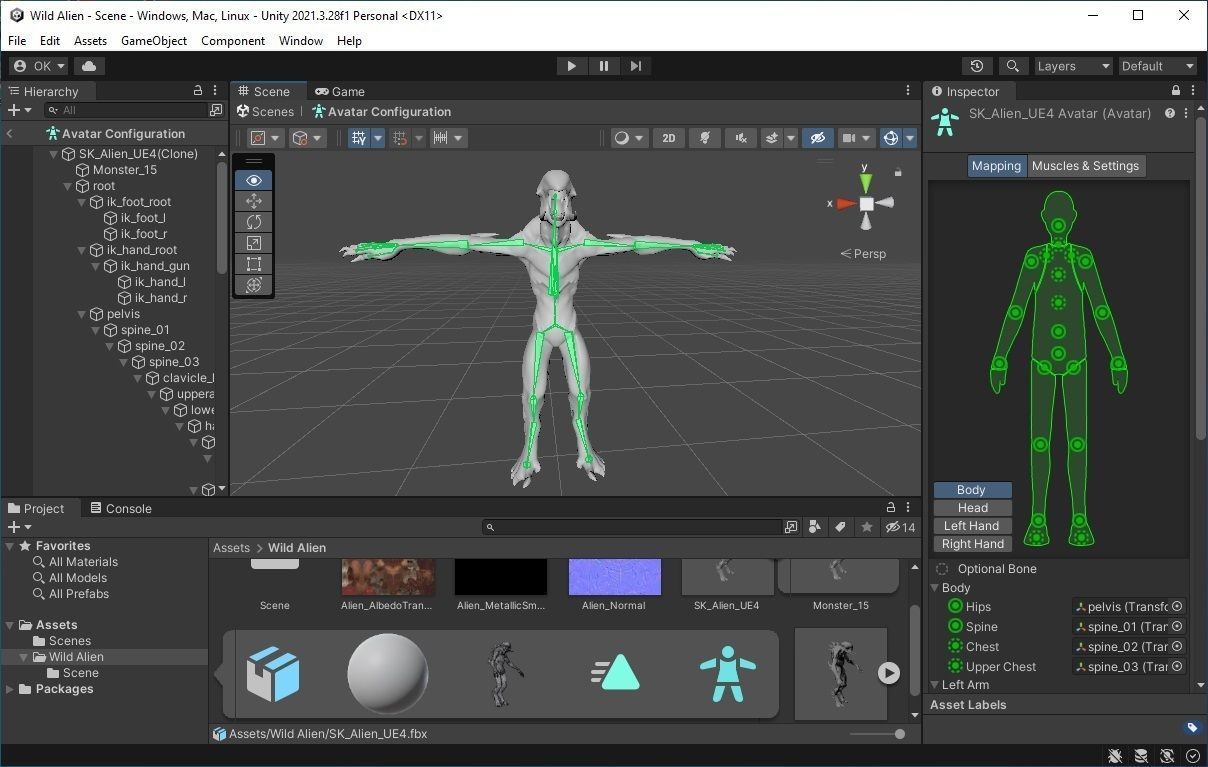Image resolution: width=1208 pixels, height=767 pixels.
Task: Open the Component menu
Action: (x=233, y=41)
